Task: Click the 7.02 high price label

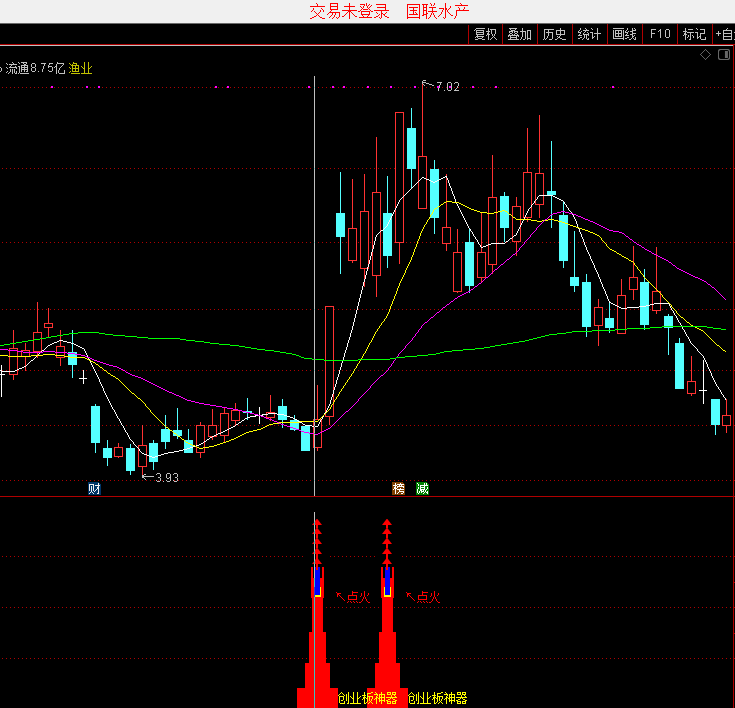Action: [447, 87]
